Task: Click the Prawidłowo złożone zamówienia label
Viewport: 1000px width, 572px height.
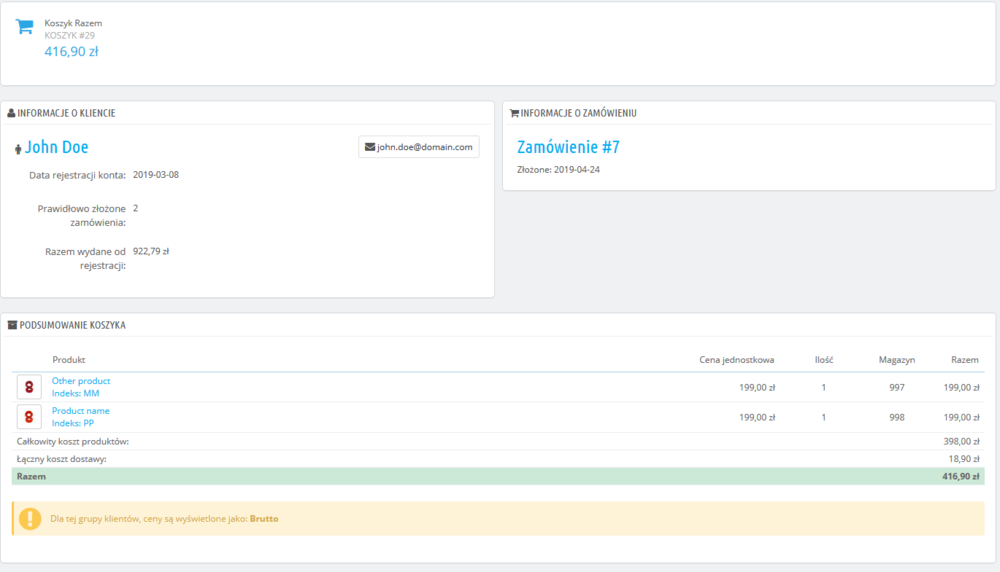Action: pyautogui.click(x=82, y=216)
